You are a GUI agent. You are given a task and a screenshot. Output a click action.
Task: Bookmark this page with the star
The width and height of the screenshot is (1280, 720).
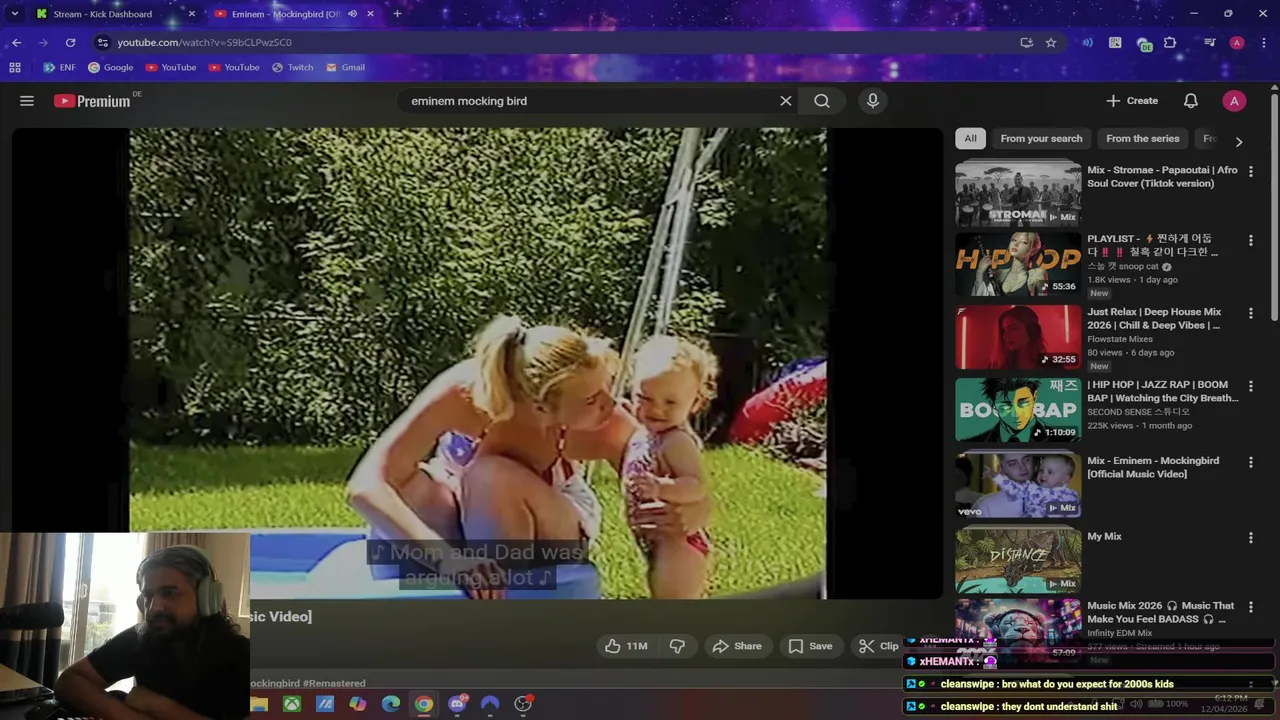pyautogui.click(x=1051, y=42)
